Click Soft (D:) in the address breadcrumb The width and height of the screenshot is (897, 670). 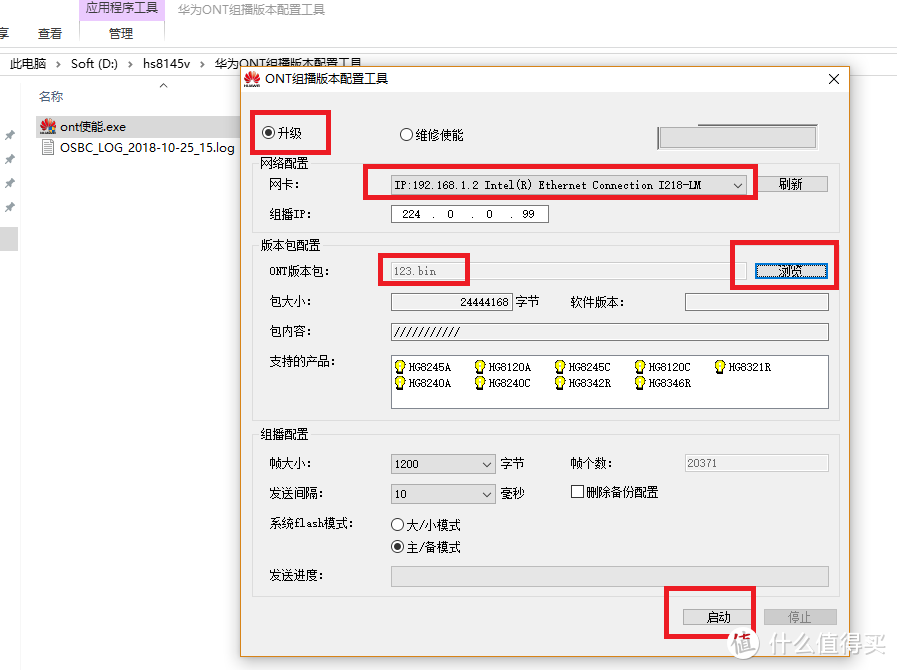click(94, 64)
